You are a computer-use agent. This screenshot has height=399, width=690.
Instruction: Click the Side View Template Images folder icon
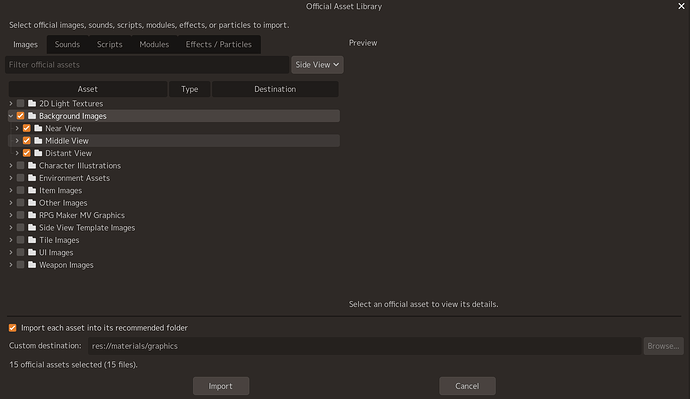[x=32, y=227]
